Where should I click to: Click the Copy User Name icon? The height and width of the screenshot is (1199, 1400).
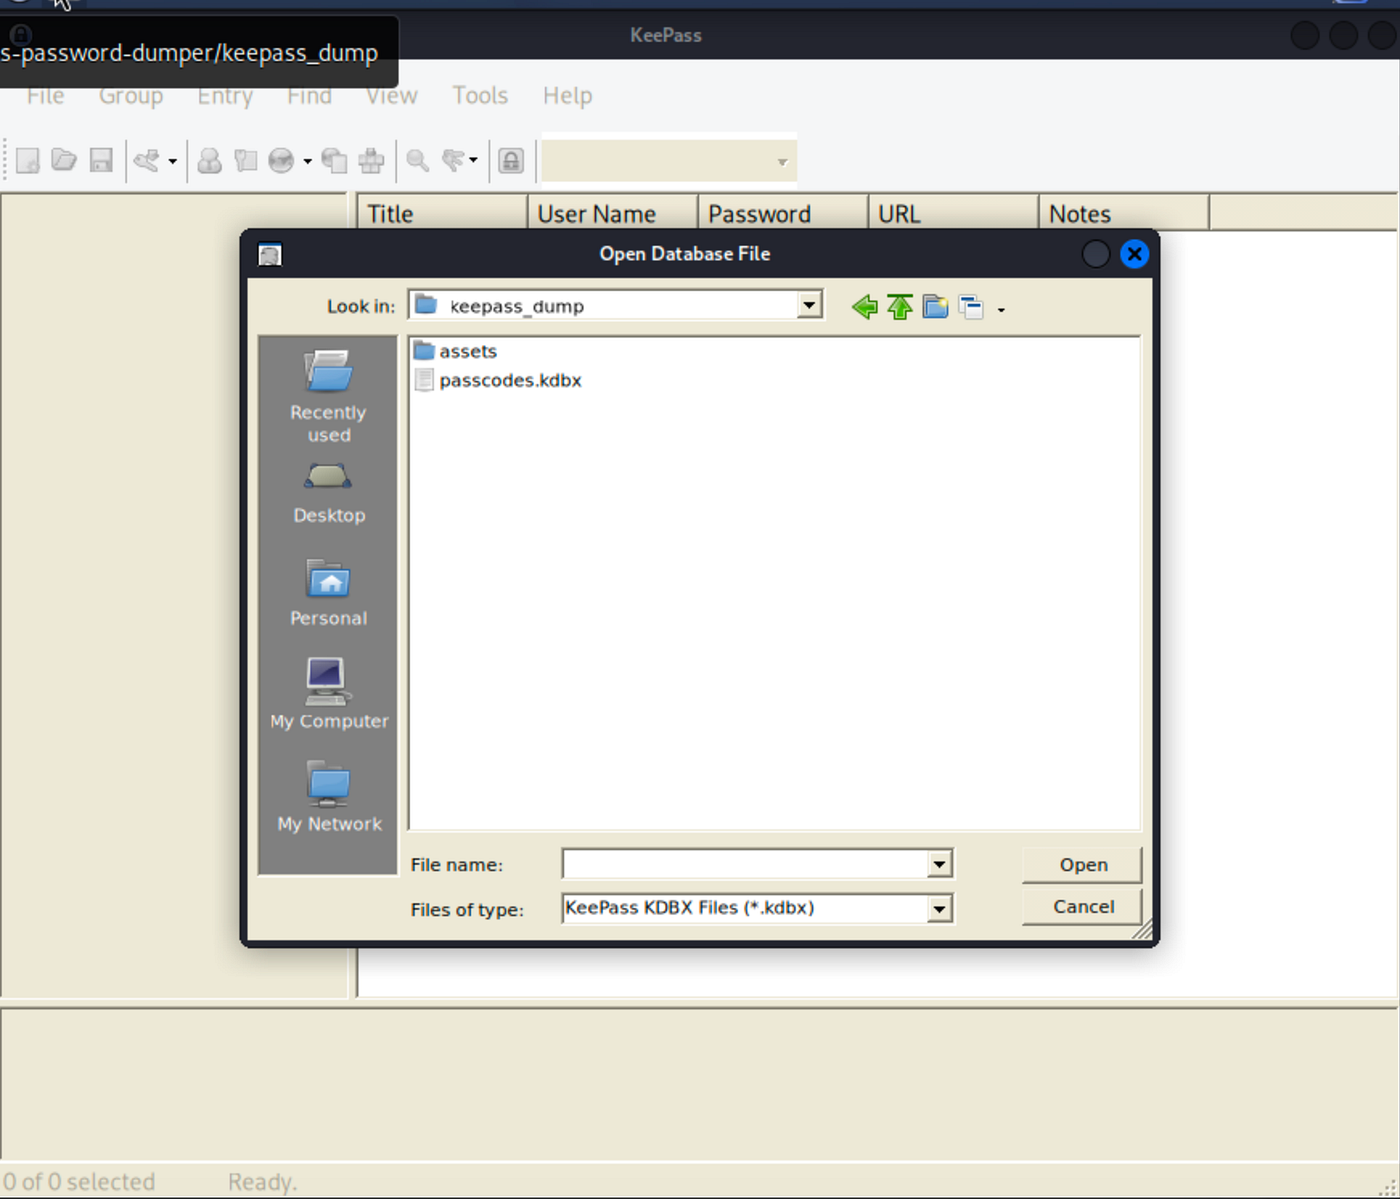(x=209, y=160)
